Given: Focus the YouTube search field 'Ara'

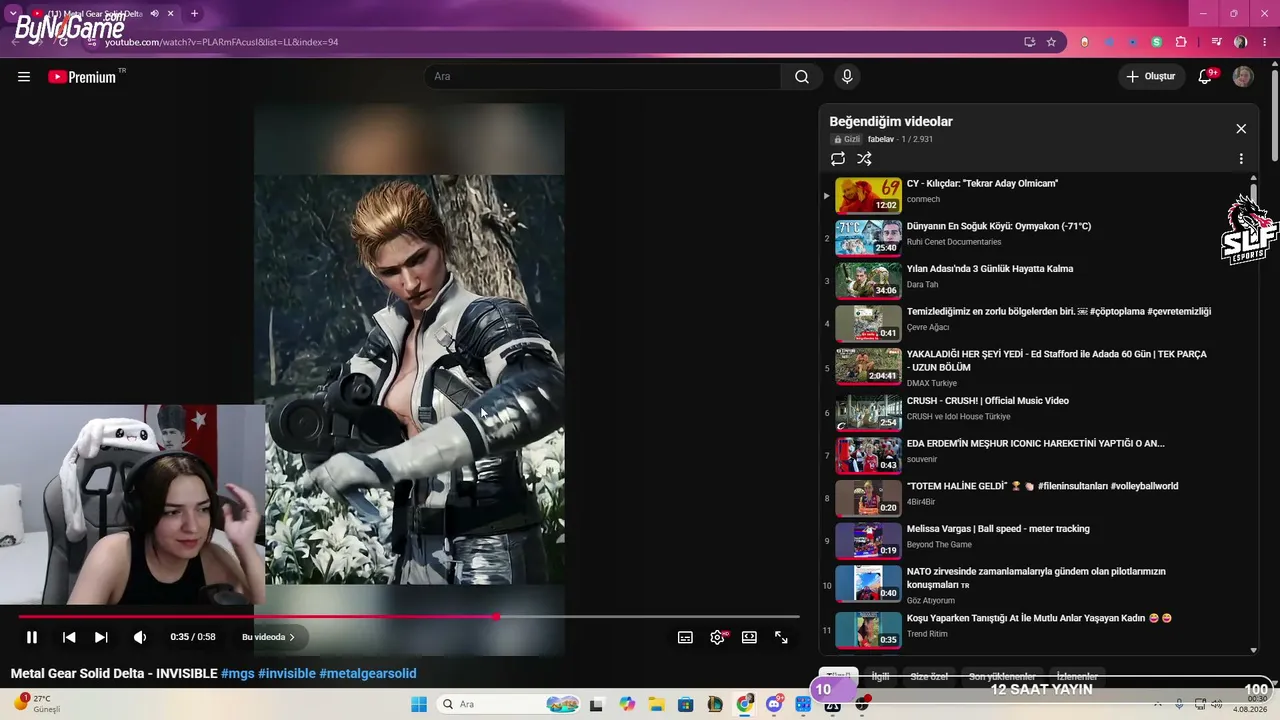Looking at the screenshot, I should click(603, 77).
